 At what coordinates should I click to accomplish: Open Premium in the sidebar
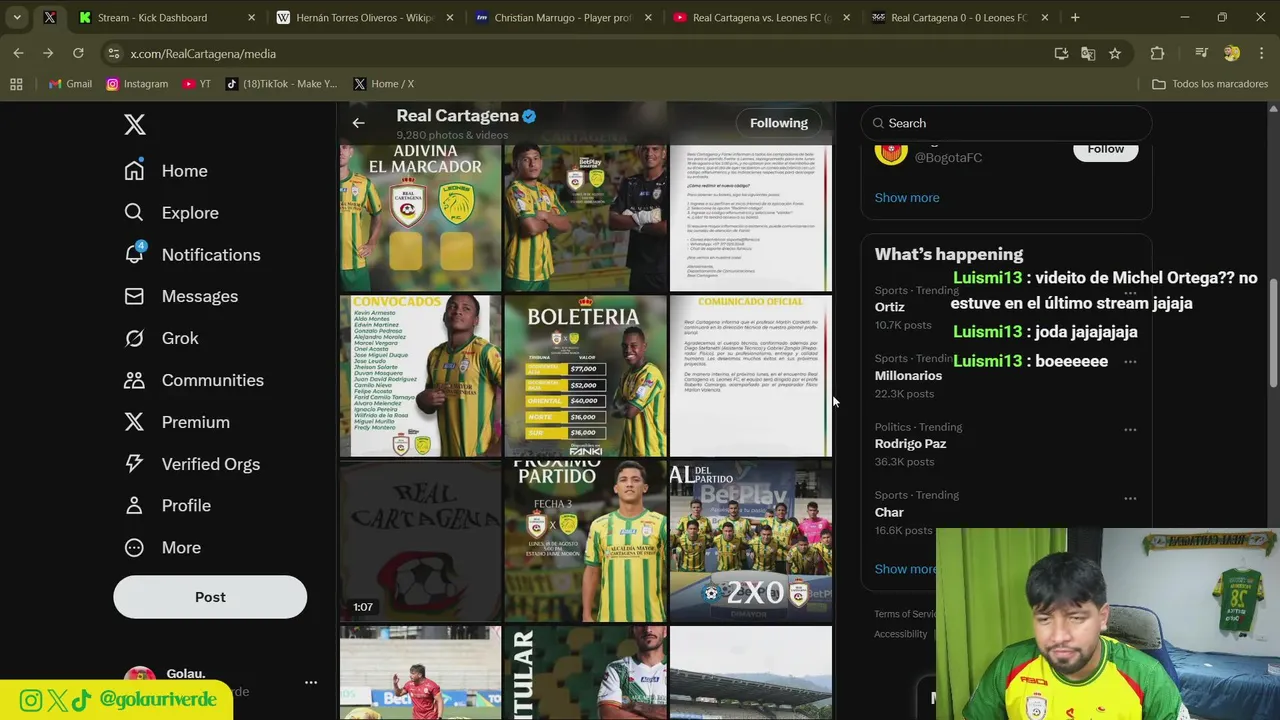[177, 423]
